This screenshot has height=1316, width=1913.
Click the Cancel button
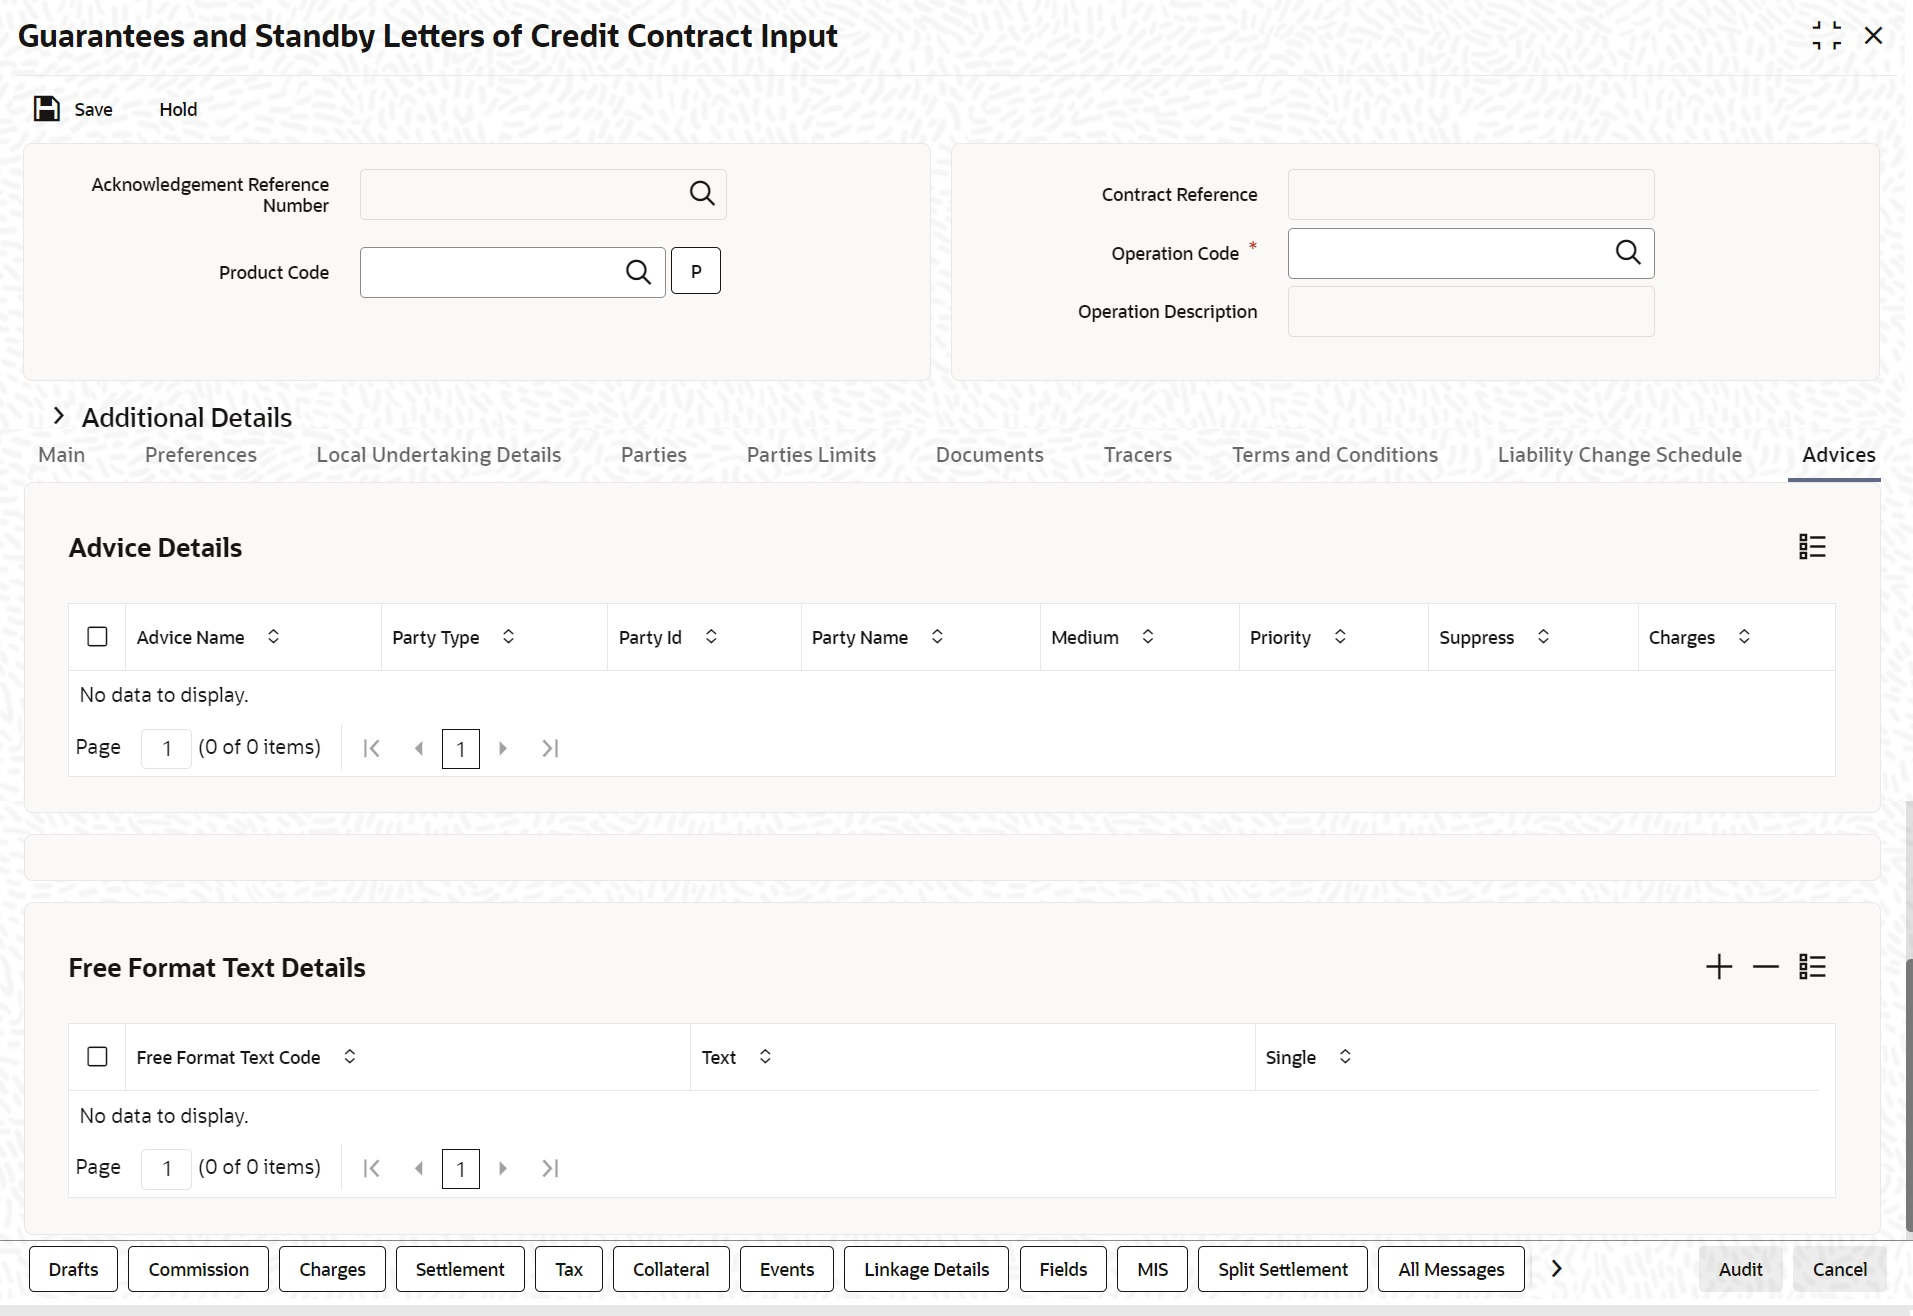pyautogui.click(x=1840, y=1269)
